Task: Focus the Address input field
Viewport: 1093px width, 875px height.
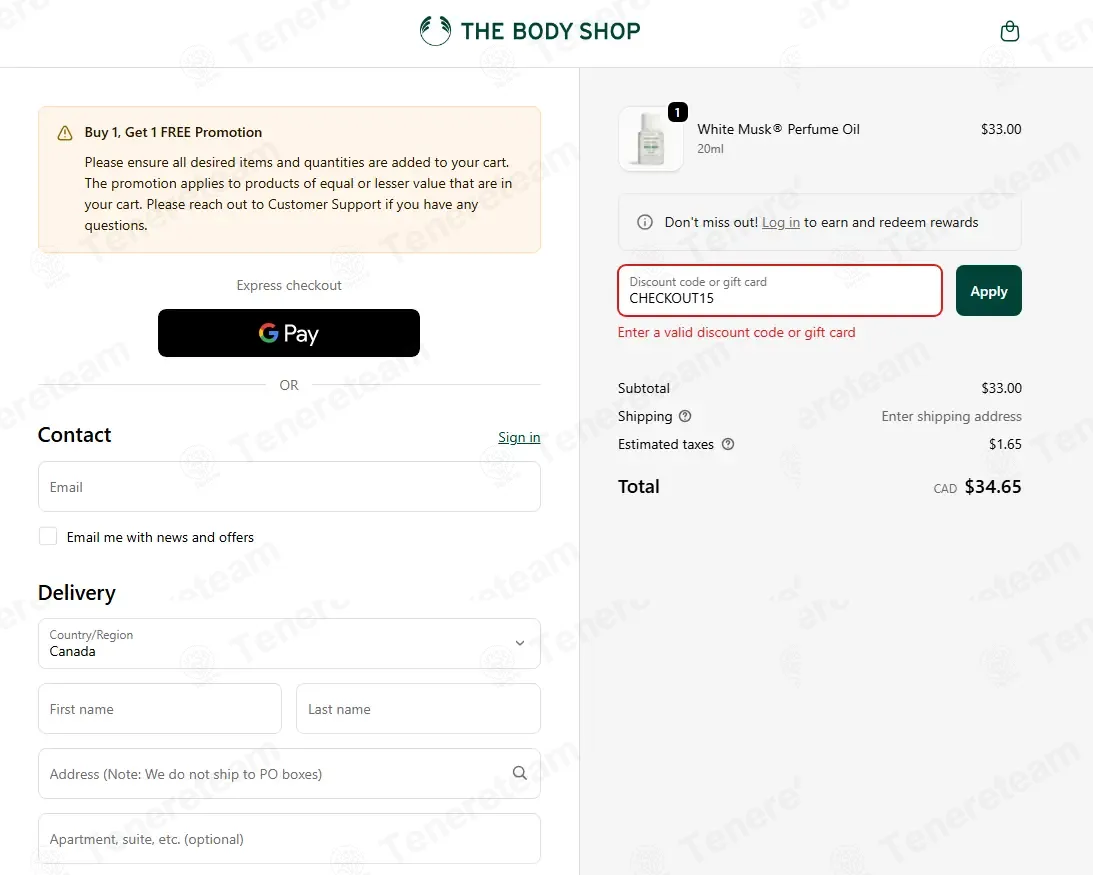Action: click(289, 773)
